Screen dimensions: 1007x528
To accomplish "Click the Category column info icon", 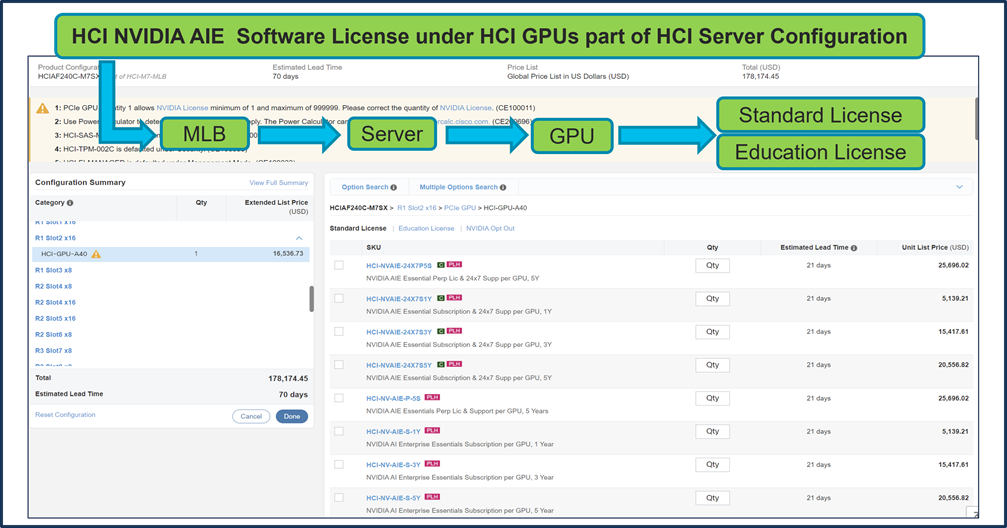I will tap(70, 202).
